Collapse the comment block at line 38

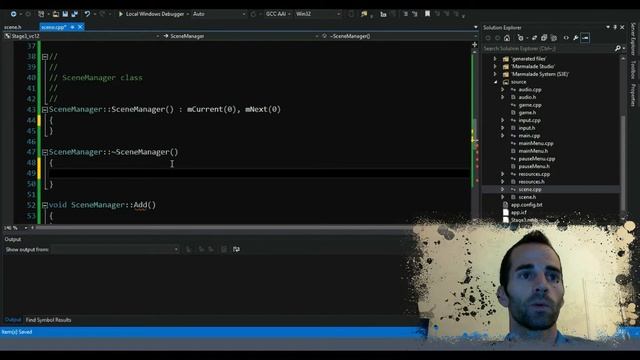45,57
